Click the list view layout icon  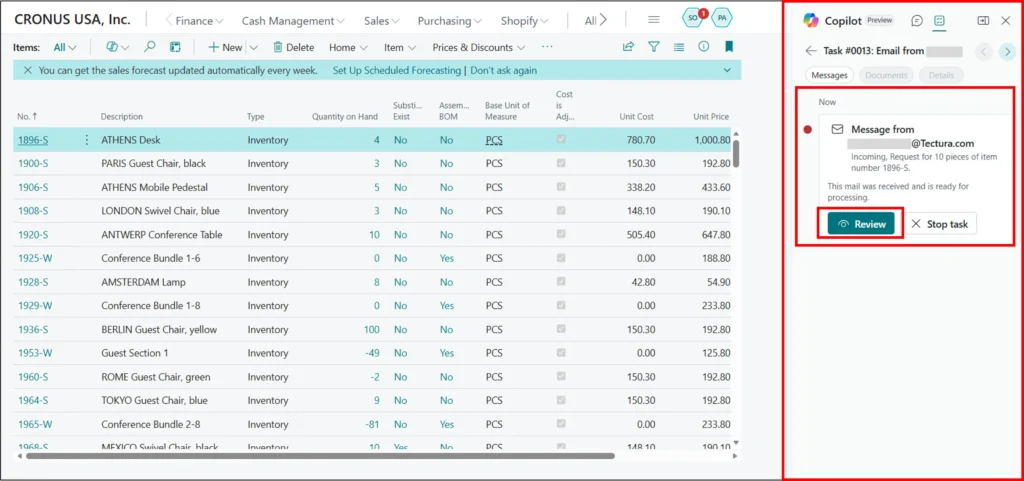(x=679, y=47)
